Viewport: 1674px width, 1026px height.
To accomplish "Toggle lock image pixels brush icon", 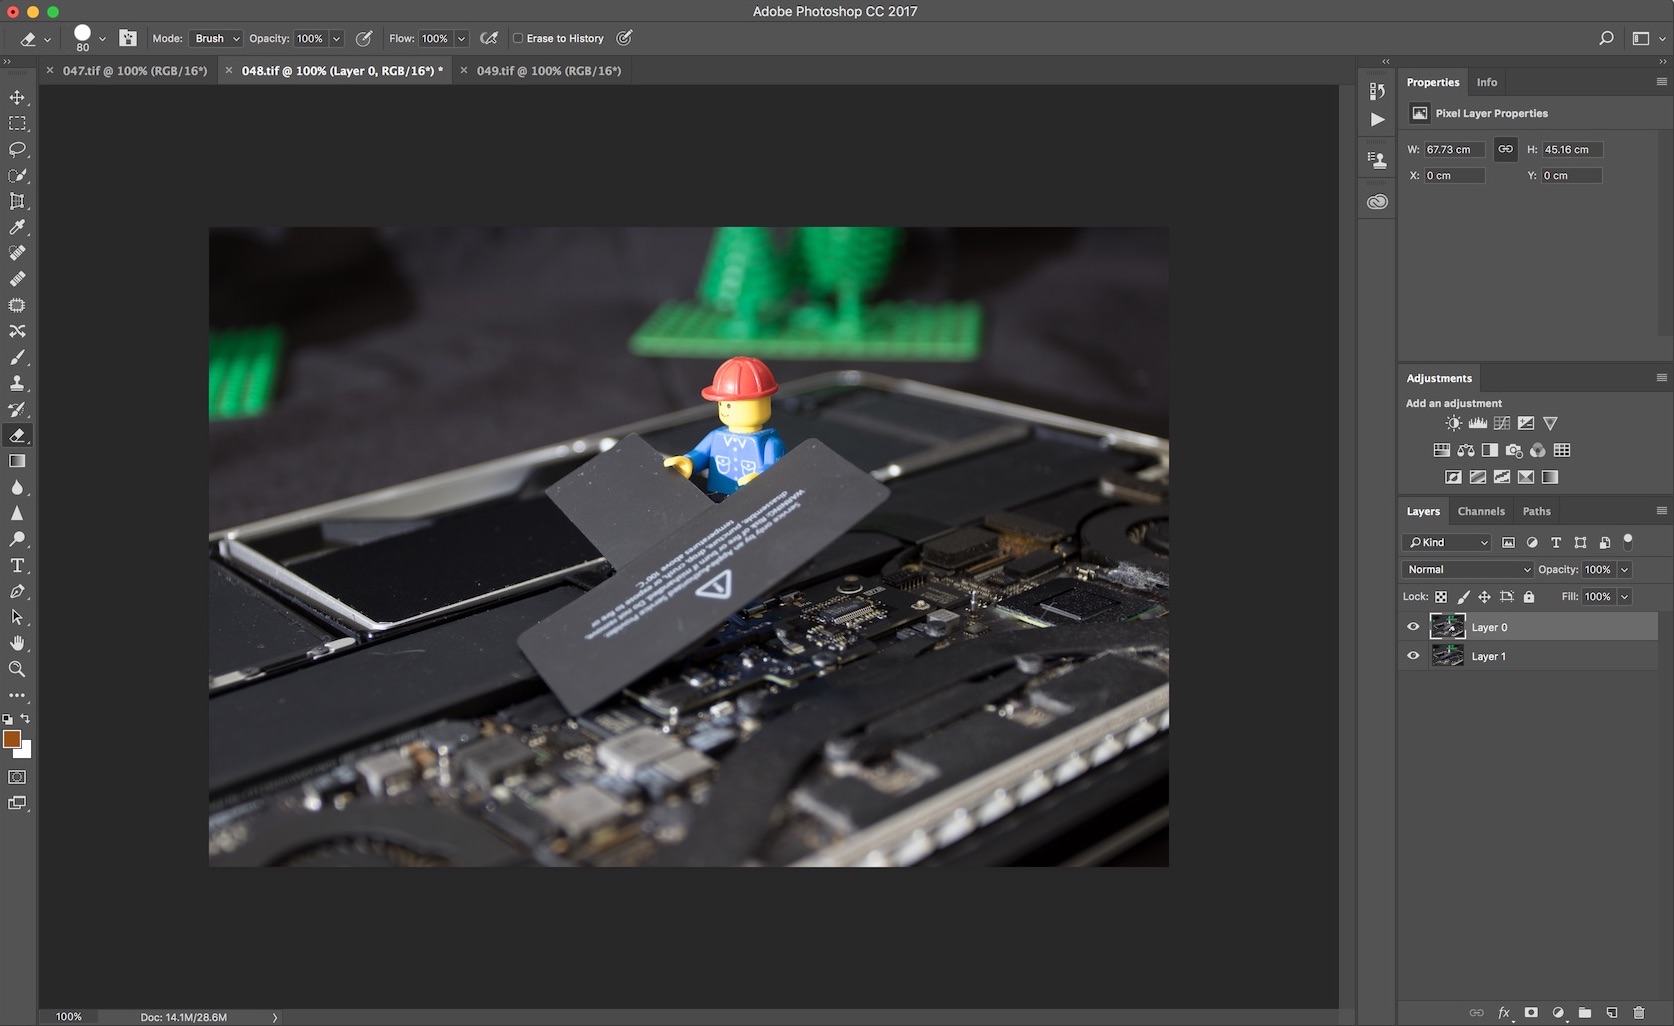I will click(x=1463, y=597).
